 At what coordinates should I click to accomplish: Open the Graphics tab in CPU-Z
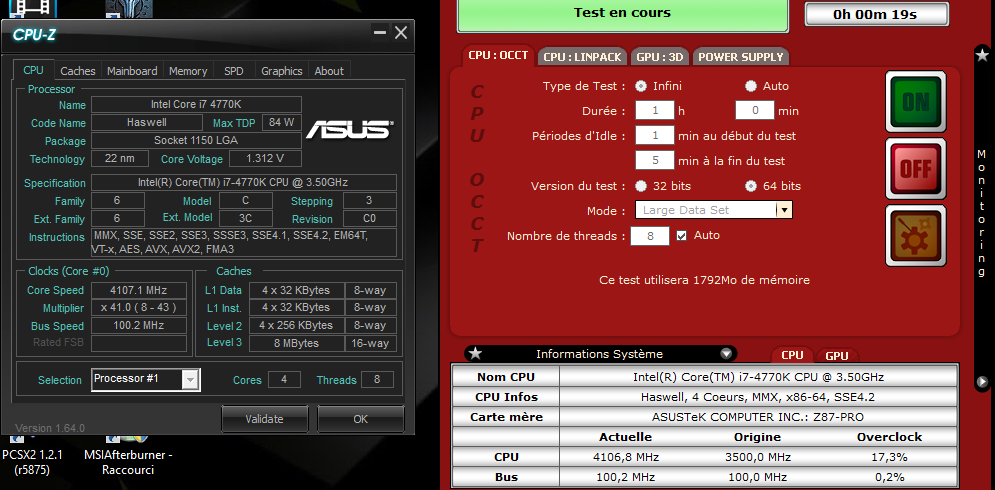point(282,71)
